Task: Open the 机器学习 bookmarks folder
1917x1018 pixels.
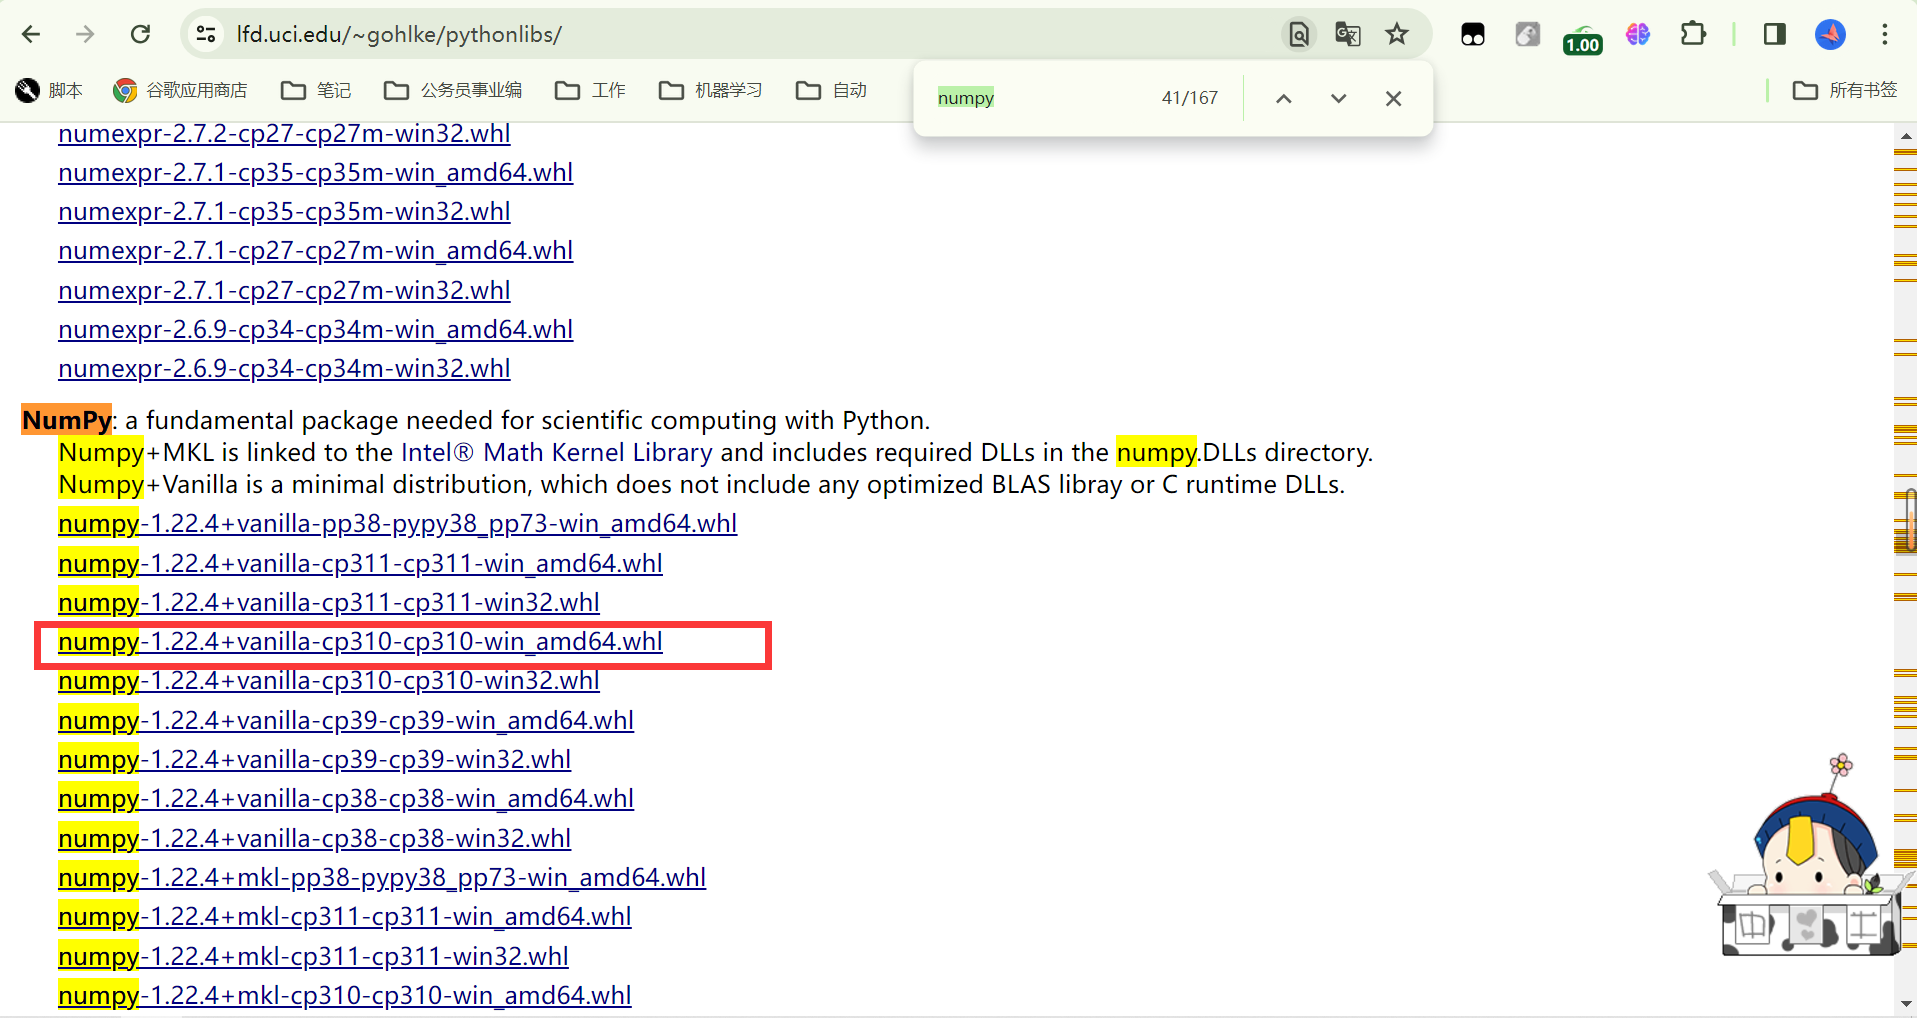Action: click(711, 91)
